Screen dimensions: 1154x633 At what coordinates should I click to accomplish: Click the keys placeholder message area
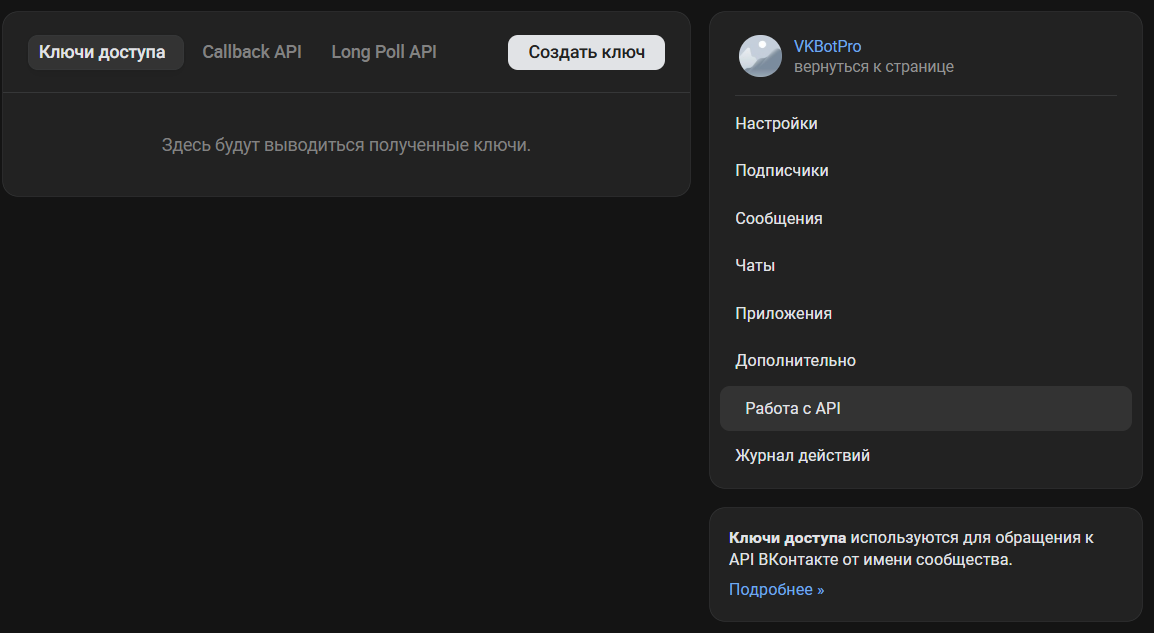(346, 145)
